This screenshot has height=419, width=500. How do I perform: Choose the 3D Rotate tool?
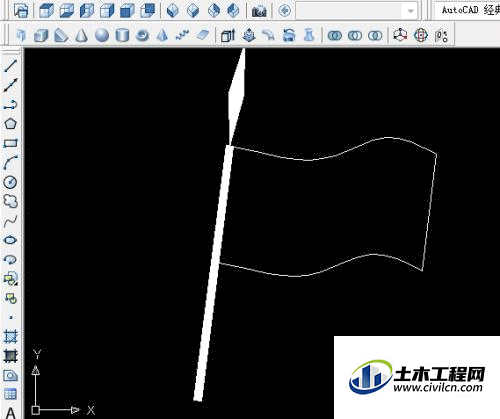tap(421, 35)
